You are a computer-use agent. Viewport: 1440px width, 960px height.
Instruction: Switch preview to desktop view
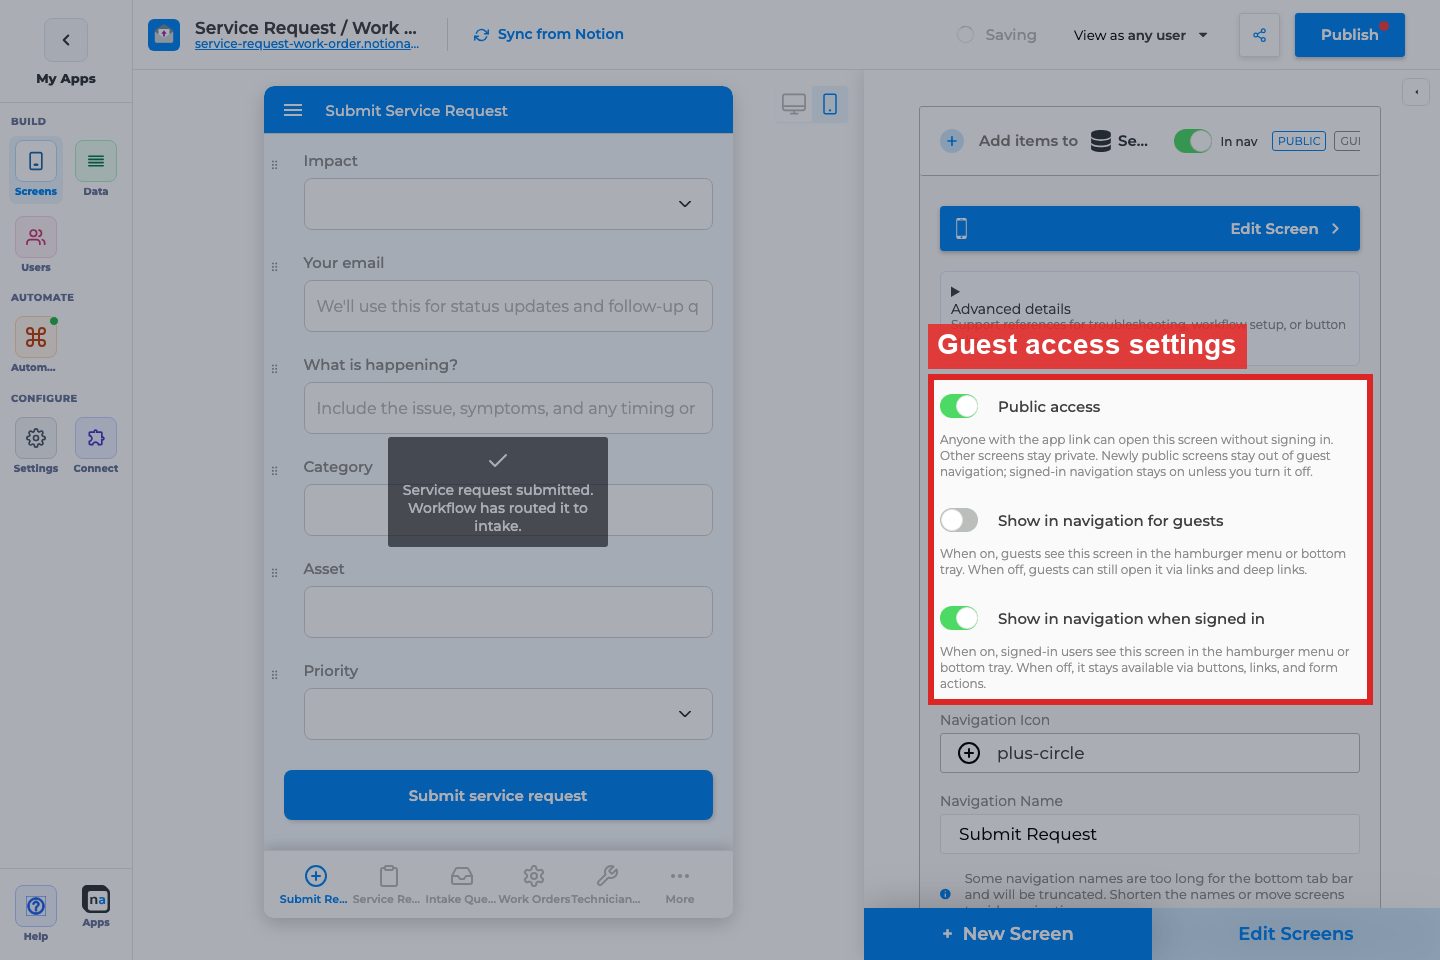click(x=794, y=104)
